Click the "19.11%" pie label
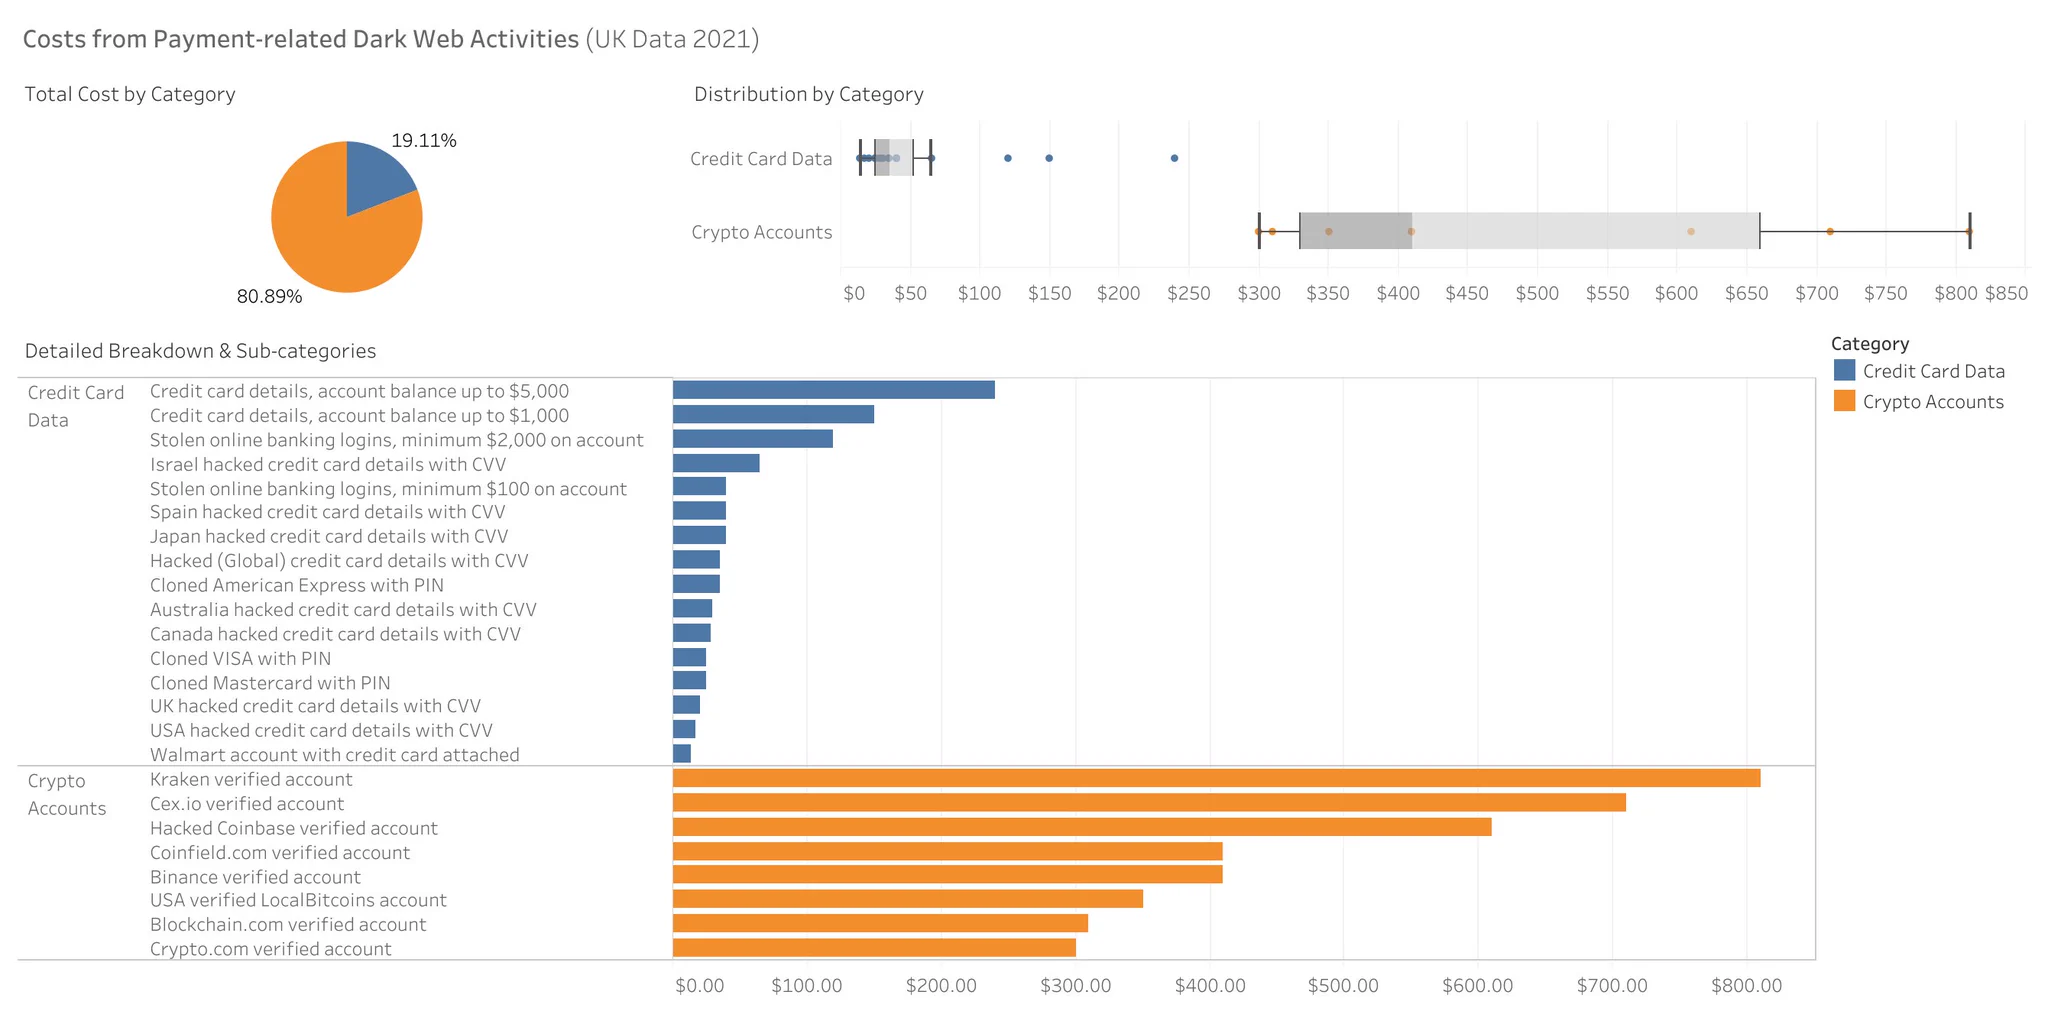This screenshot has width=2048, height=1024. (424, 141)
